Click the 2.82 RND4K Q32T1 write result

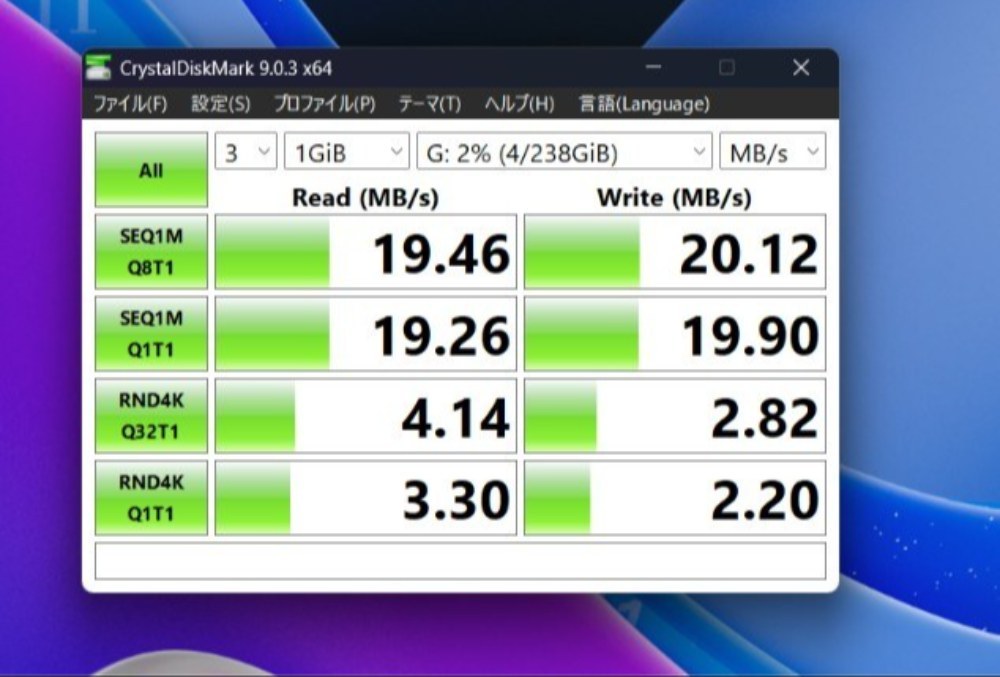675,416
